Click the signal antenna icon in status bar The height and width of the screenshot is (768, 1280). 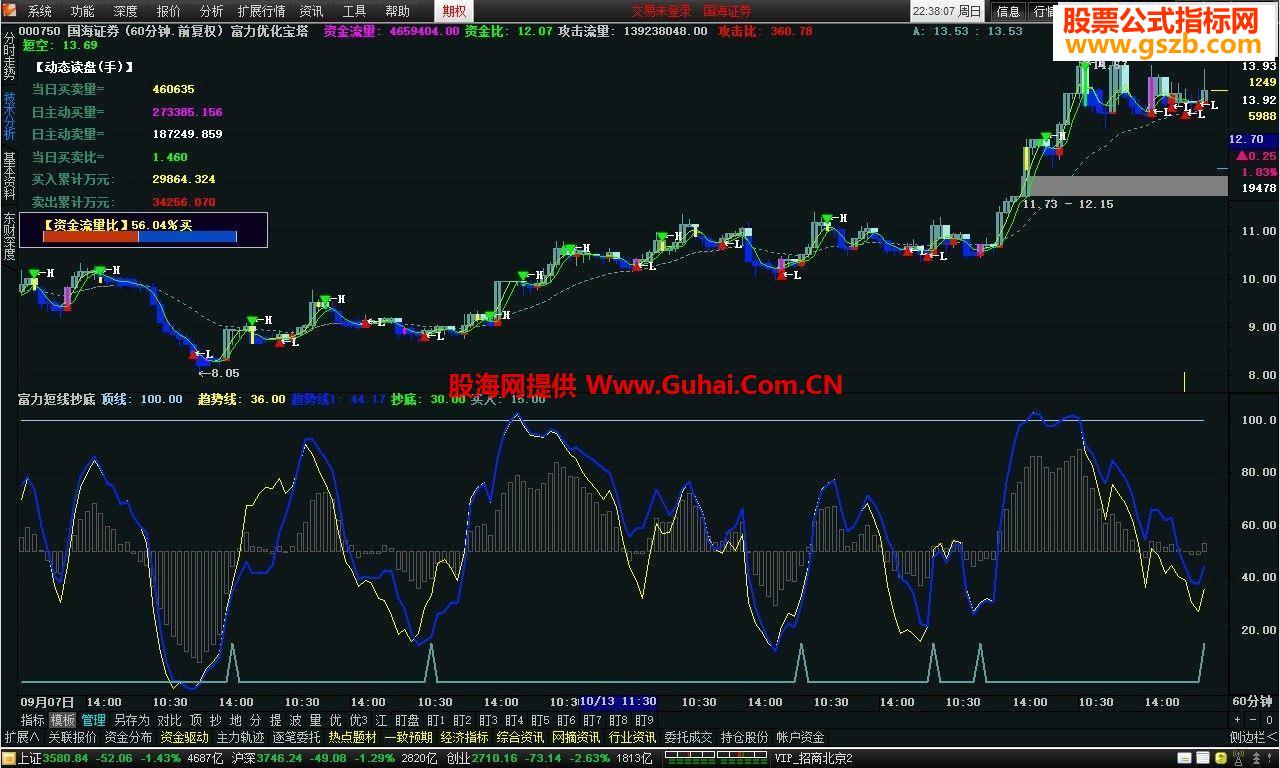1238,758
